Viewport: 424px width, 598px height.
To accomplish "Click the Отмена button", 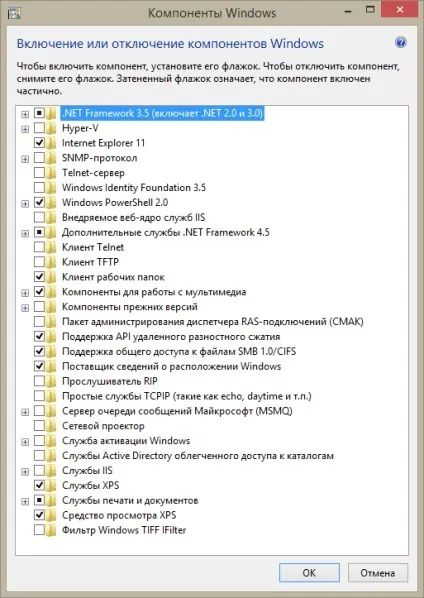I will click(x=377, y=572).
